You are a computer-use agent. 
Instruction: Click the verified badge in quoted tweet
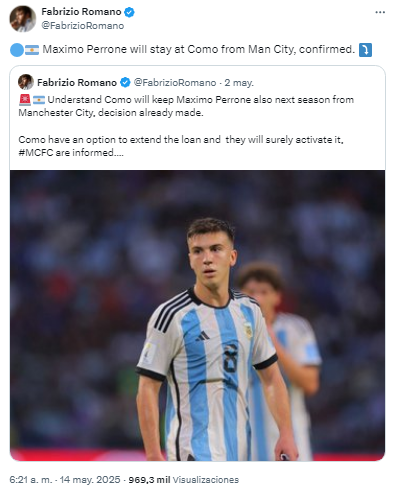click(x=125, y=82)
